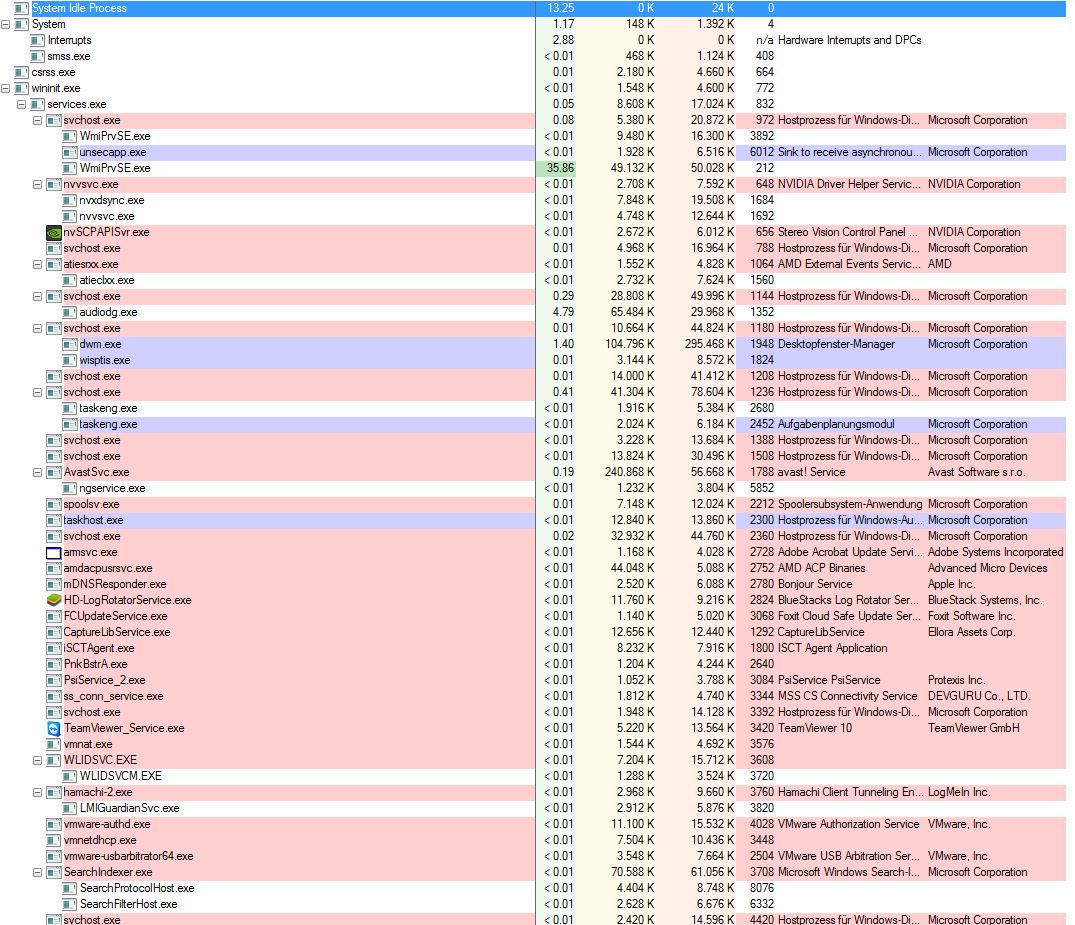The width and height of the screenshot is (1075, 925).
Task: Click 'Hardware Interrupts and DPCs' description
Action: [849, 40]
